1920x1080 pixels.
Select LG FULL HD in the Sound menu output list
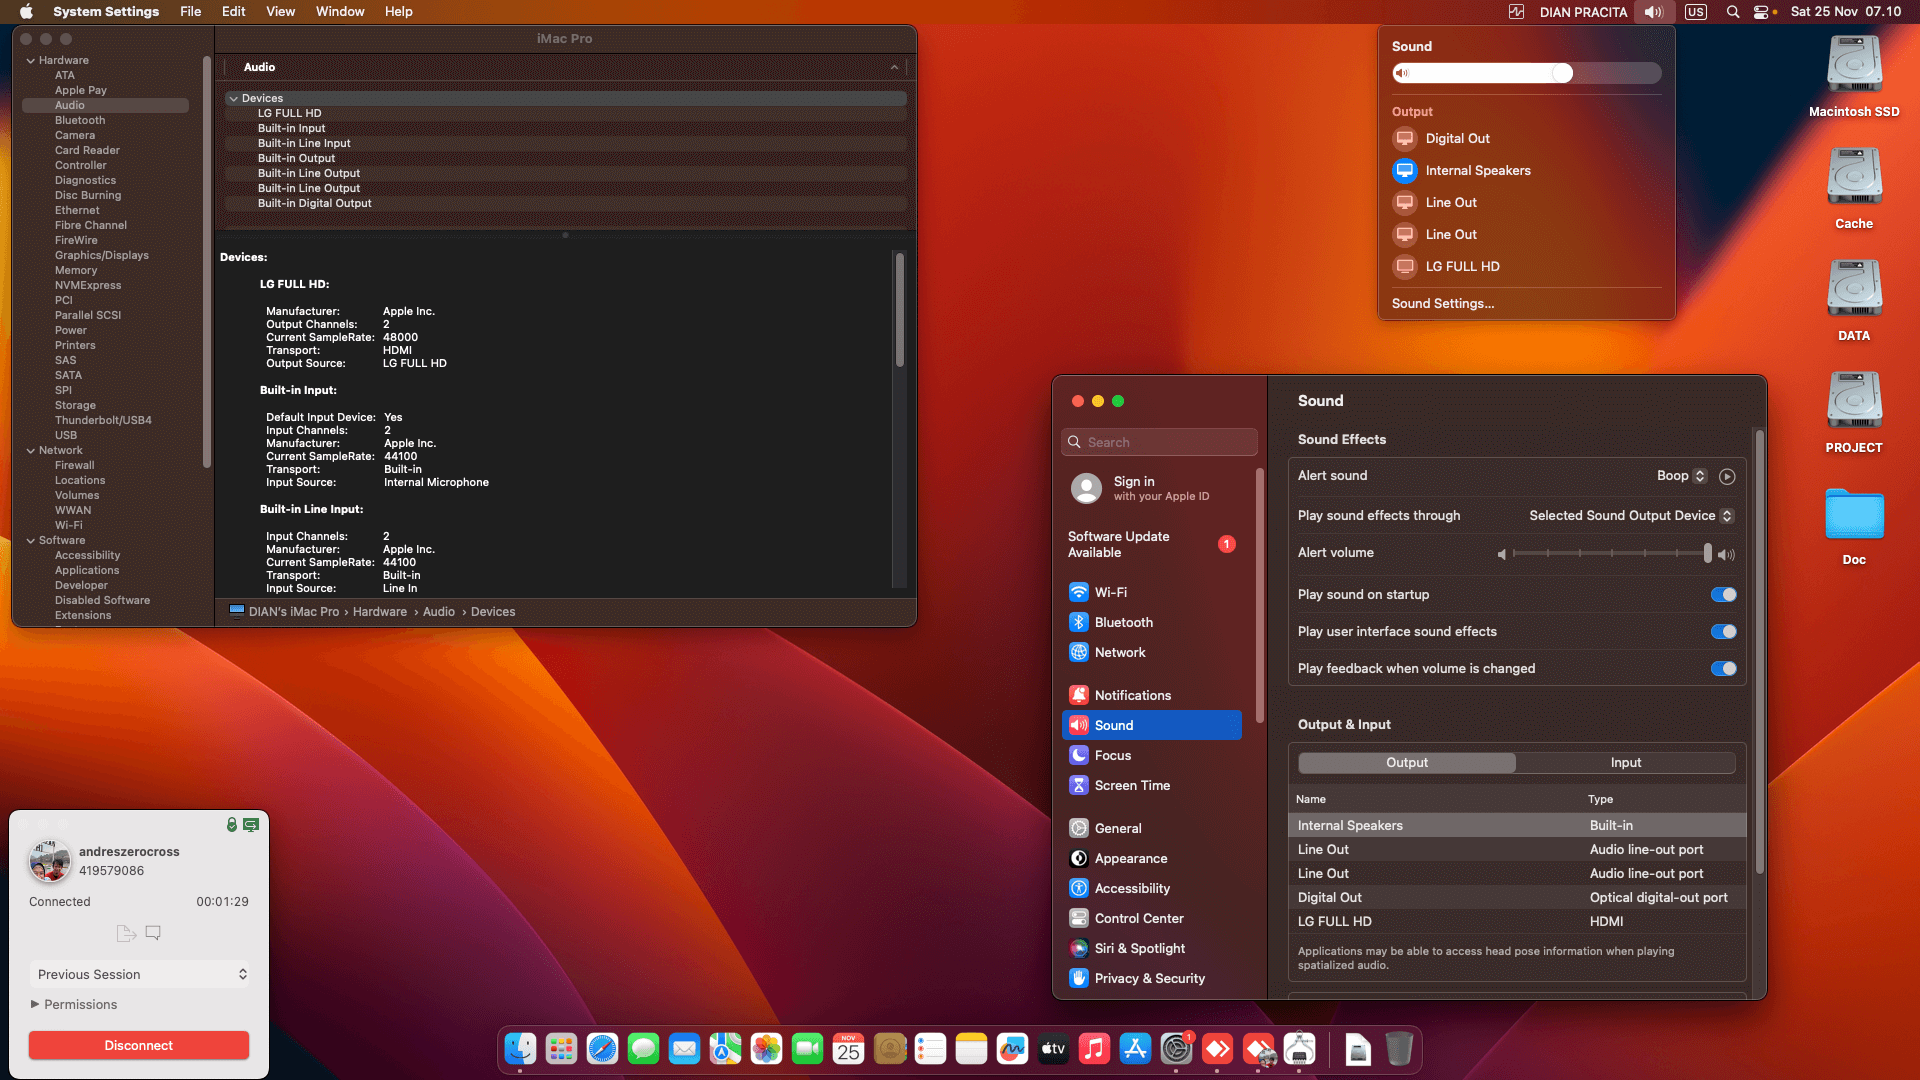[x=1526, y=267]
